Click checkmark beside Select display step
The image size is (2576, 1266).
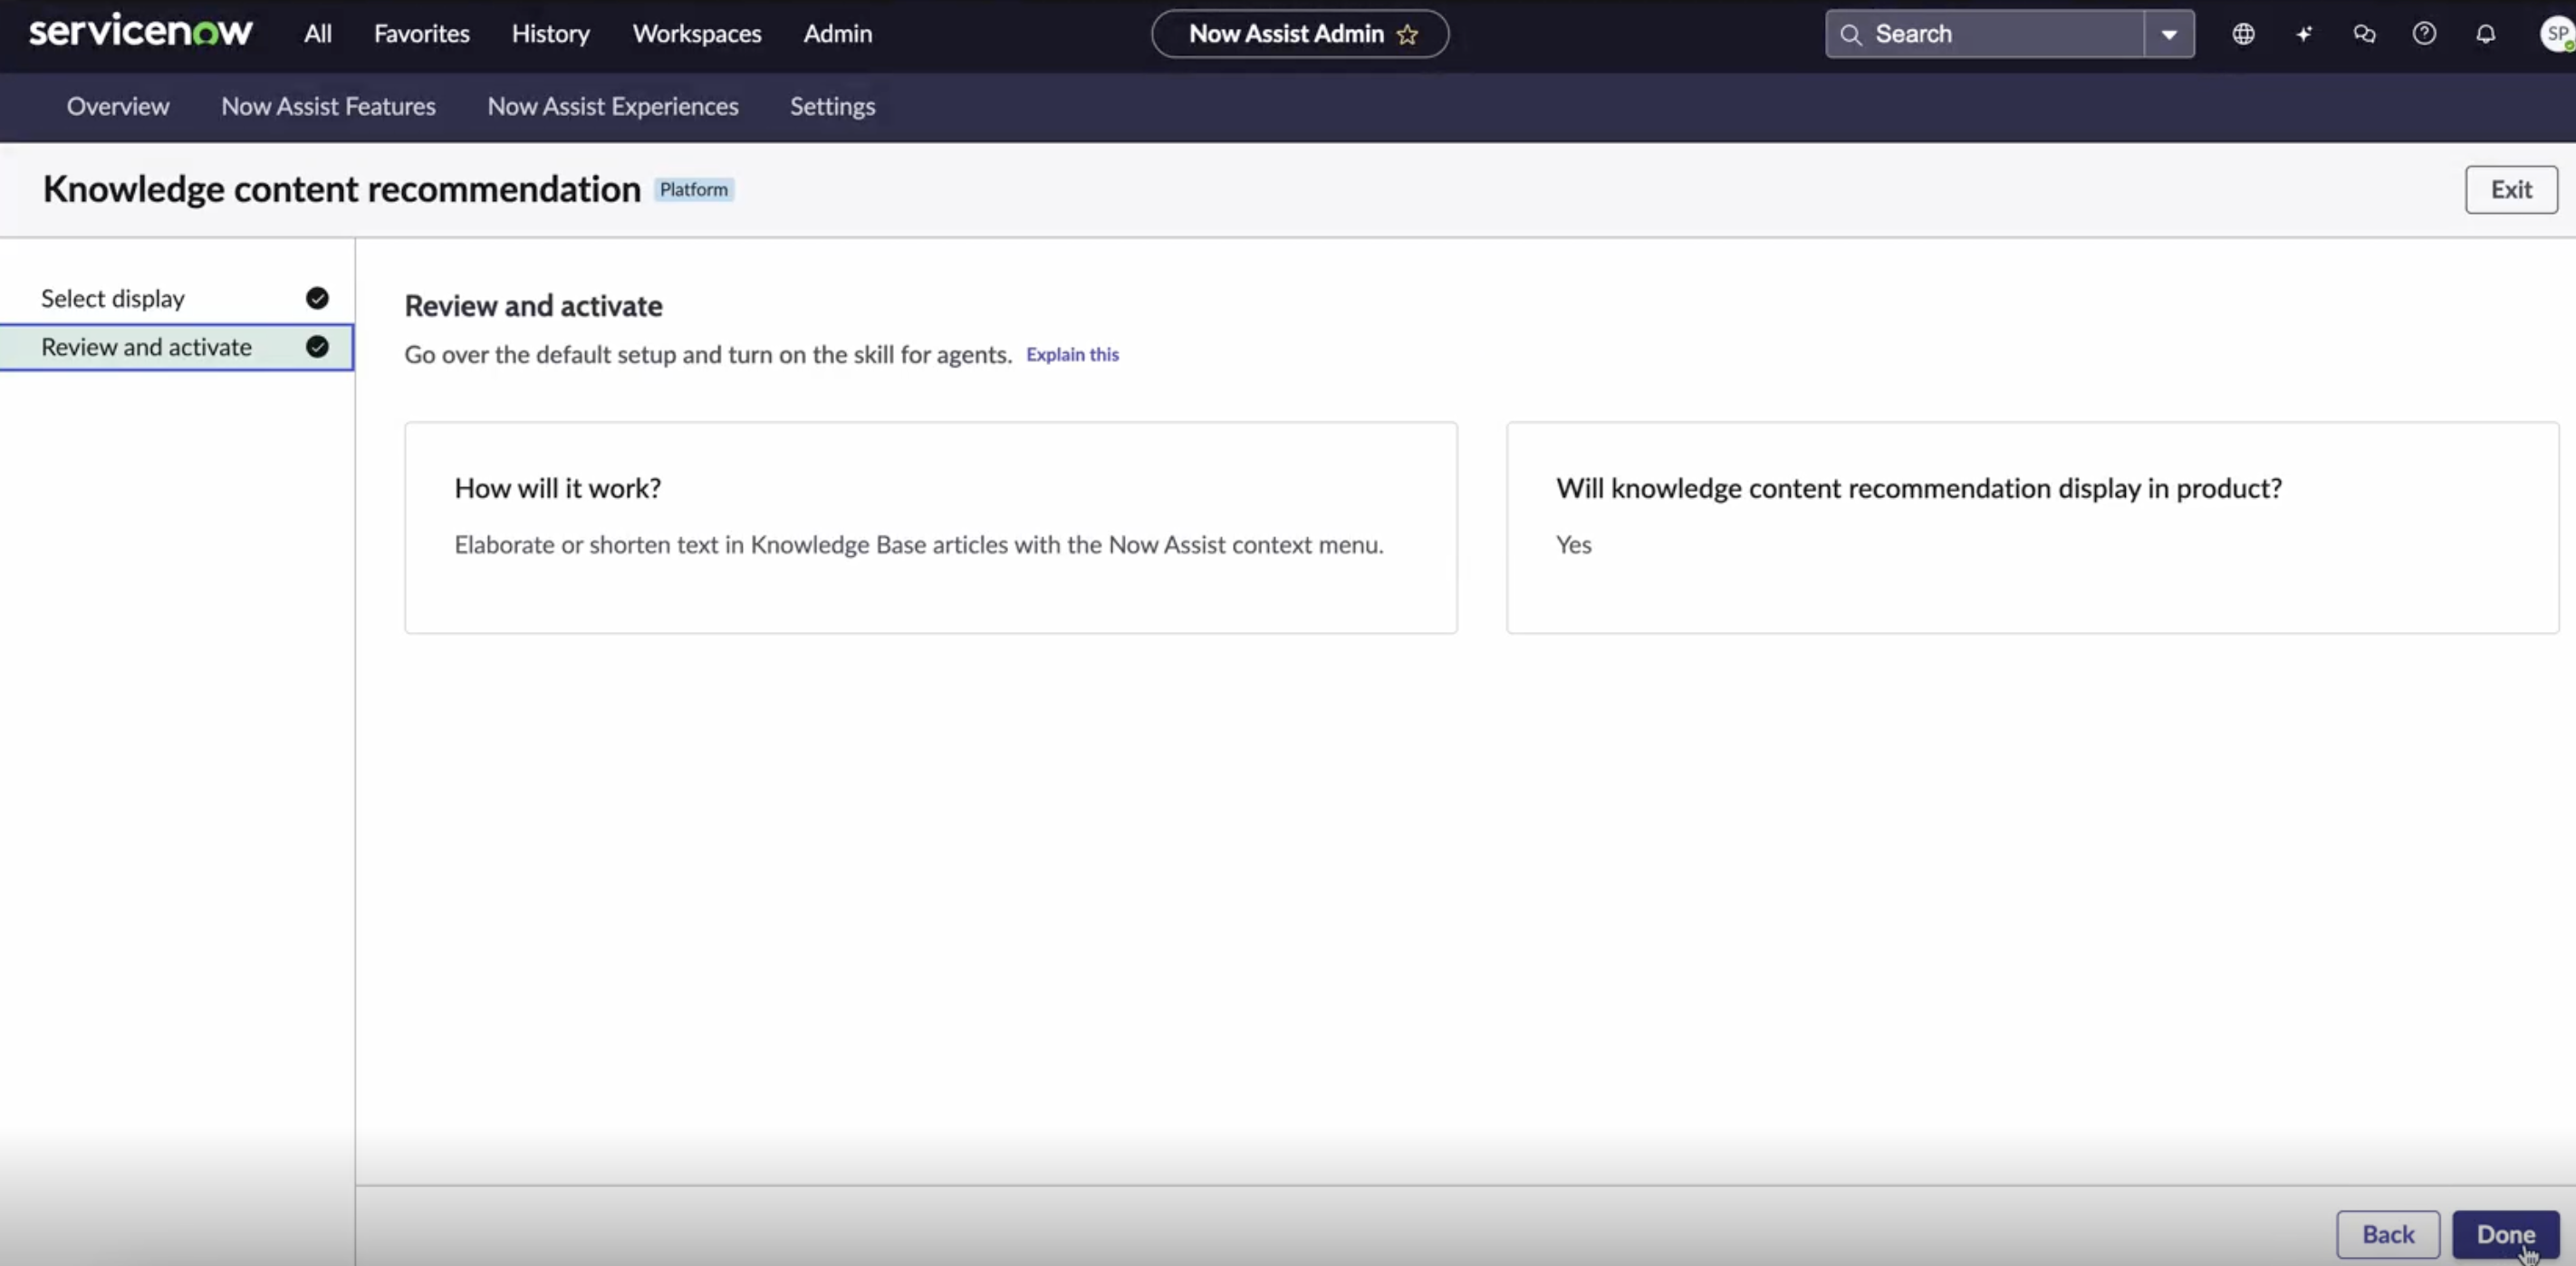tap(317, 298)
